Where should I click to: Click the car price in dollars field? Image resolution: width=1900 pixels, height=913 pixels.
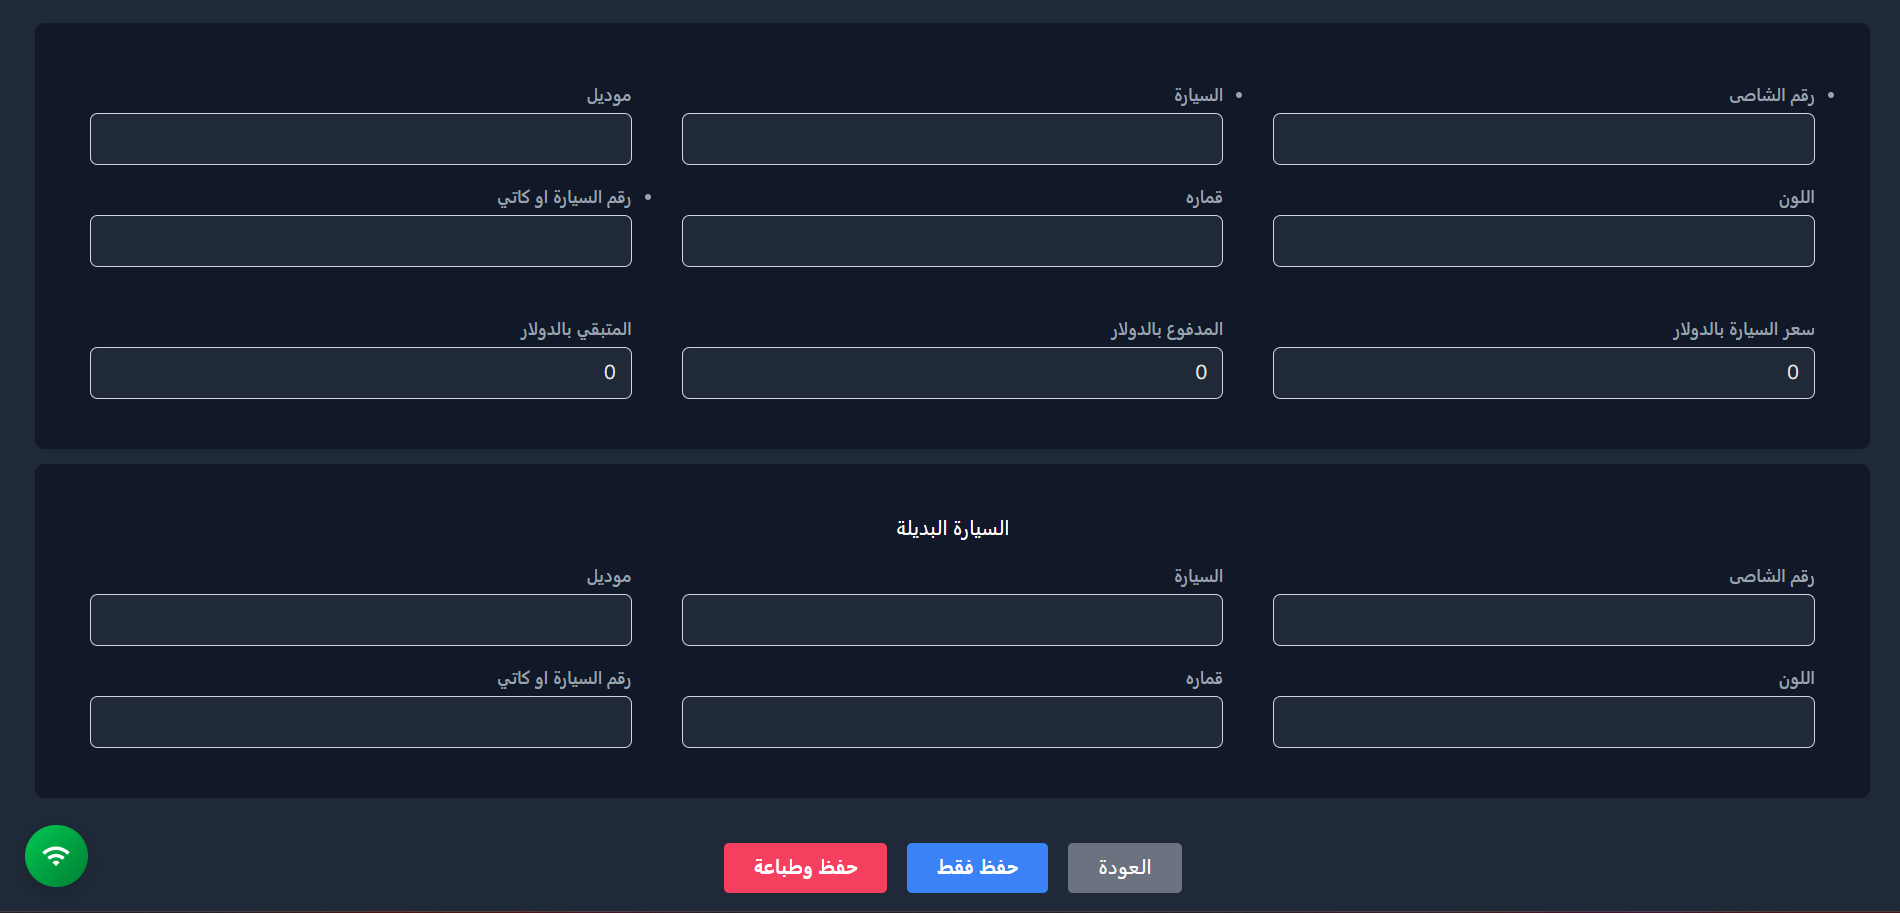point(1543,372)
